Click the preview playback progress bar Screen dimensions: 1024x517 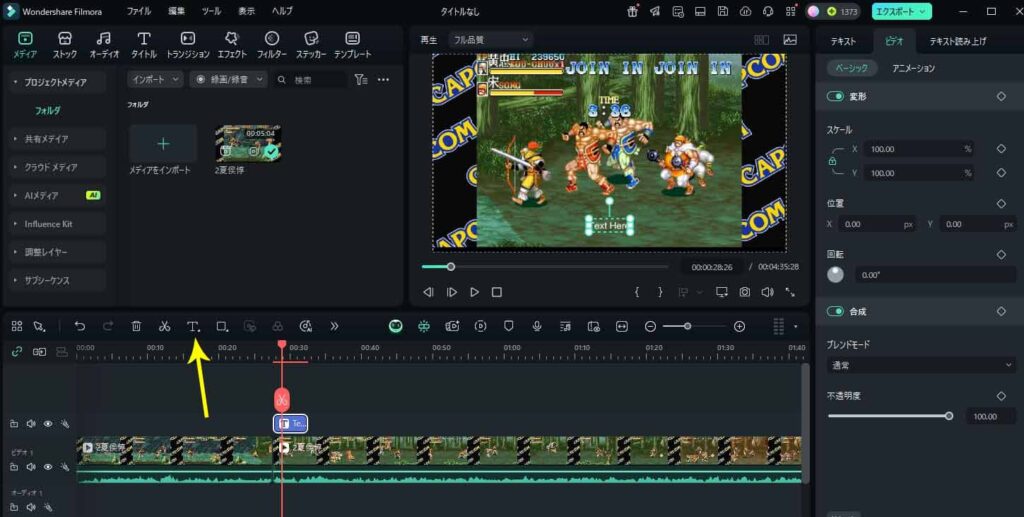point(545,266)
